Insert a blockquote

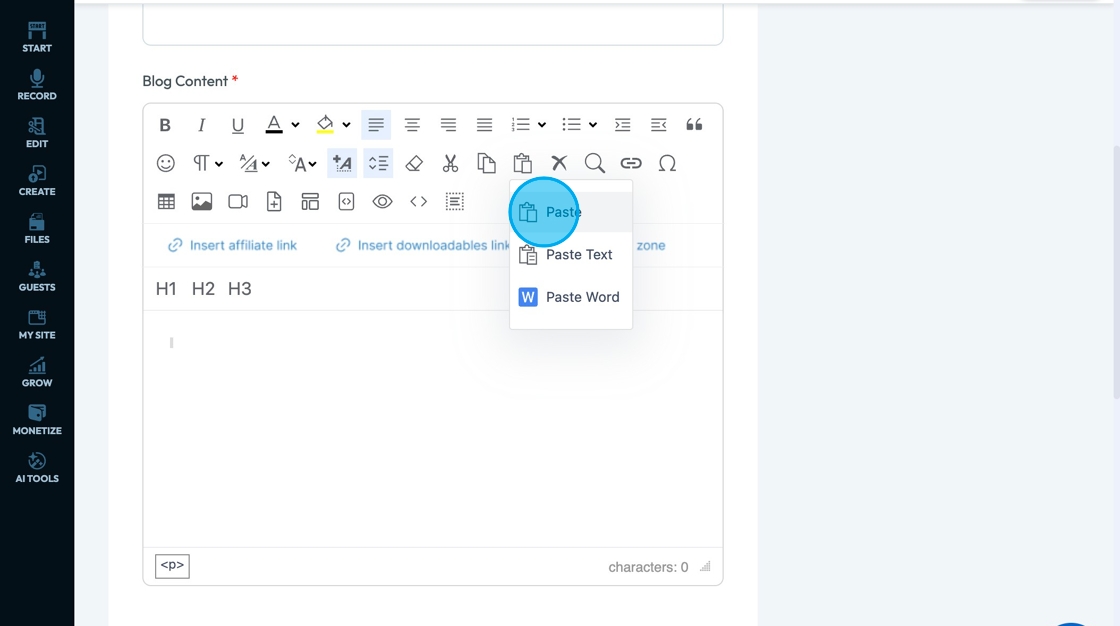(x=694, y=125)
